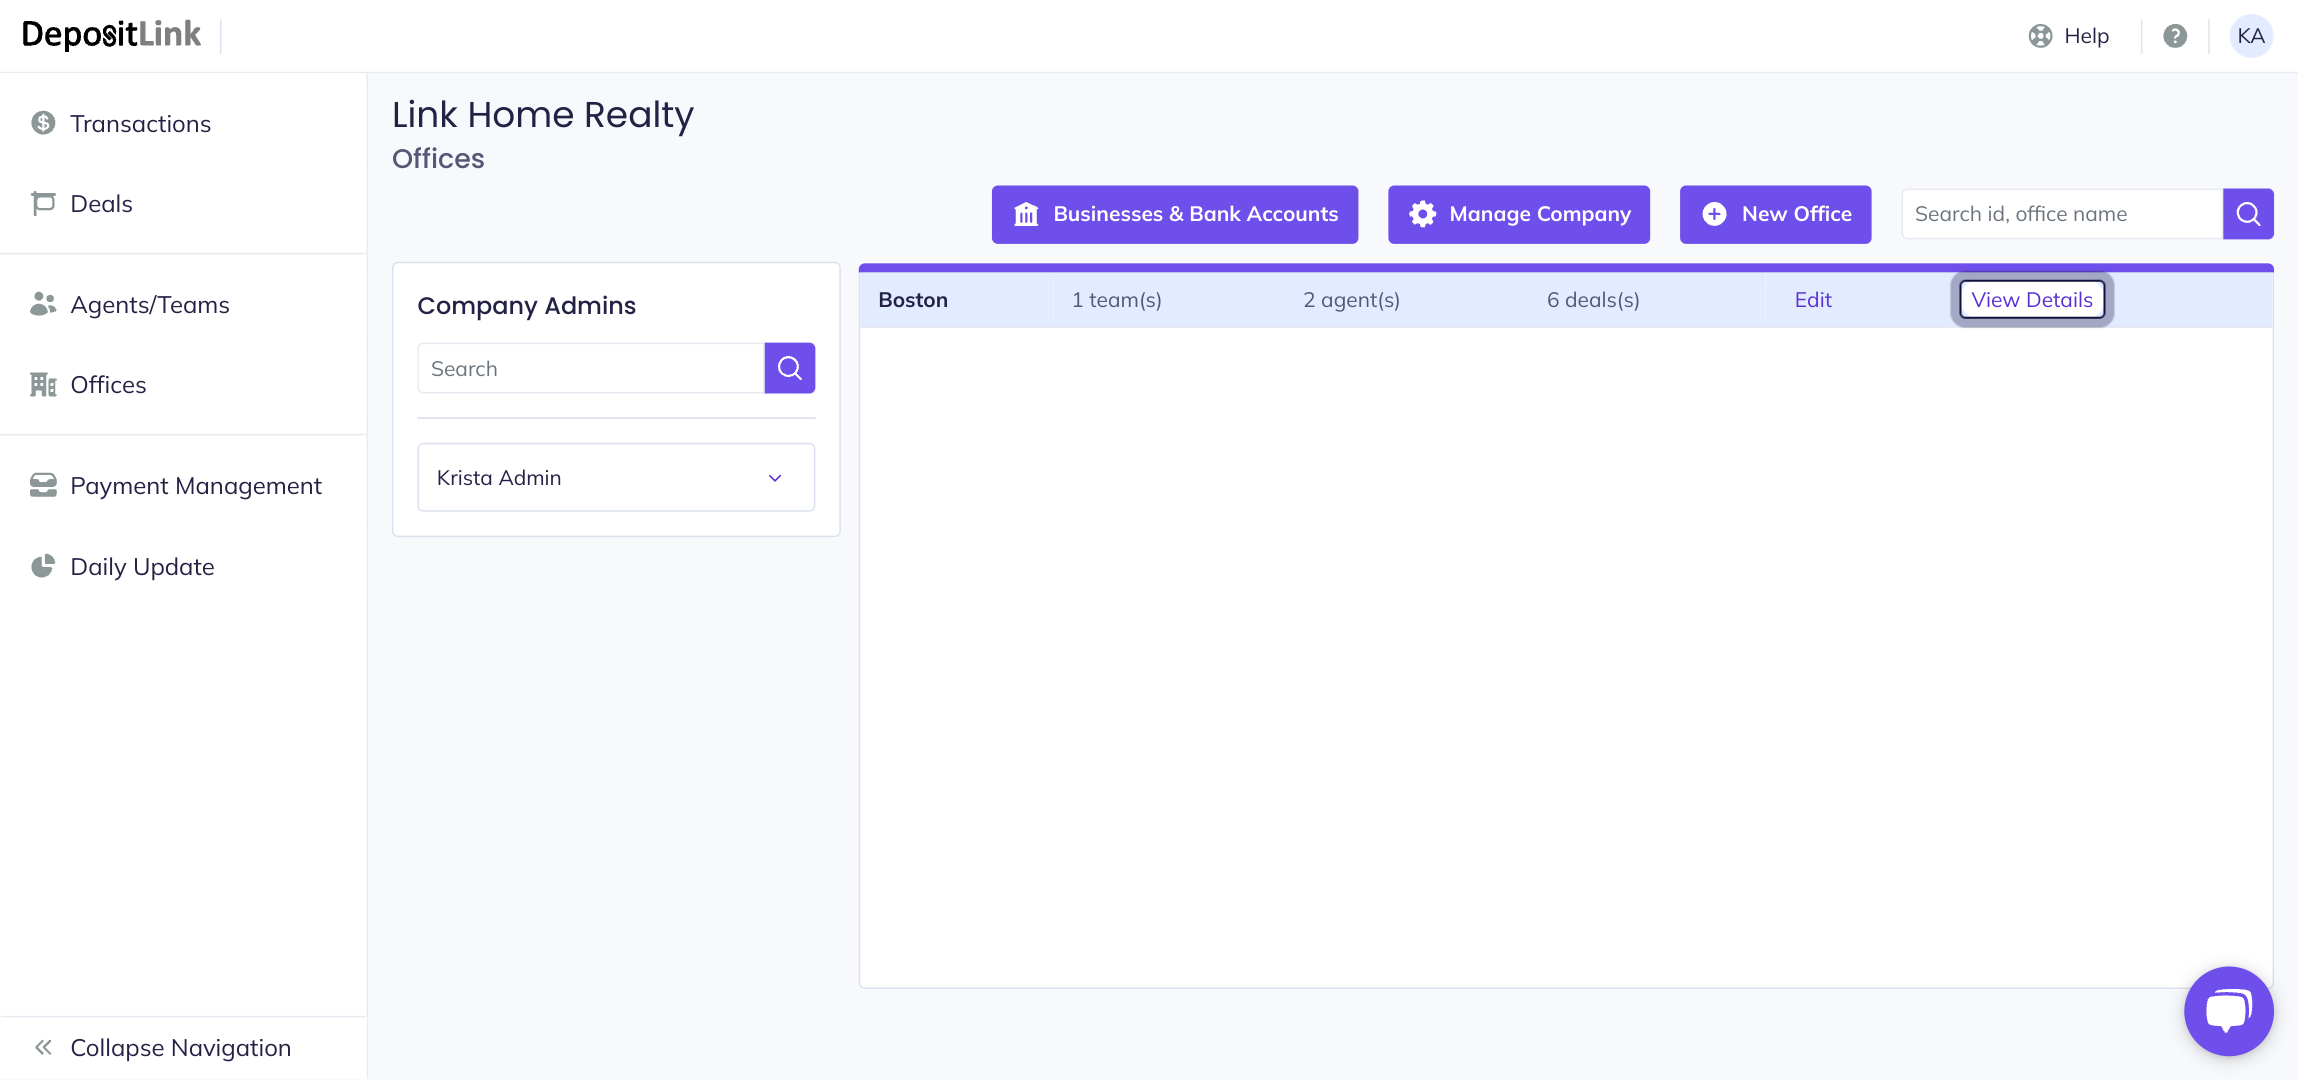The height and width of the screenshot is (1080, 2298).
Task: Click the office name search field
Action: (2060, 214)
